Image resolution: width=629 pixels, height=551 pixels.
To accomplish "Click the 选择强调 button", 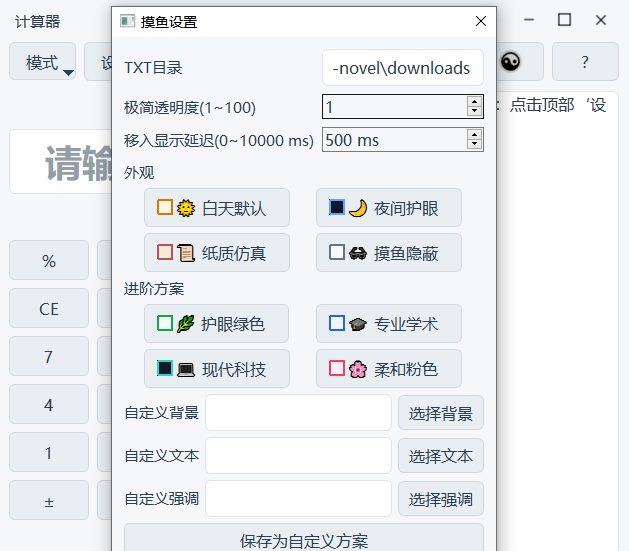I will pyautogui.click(x=441, y=499).
